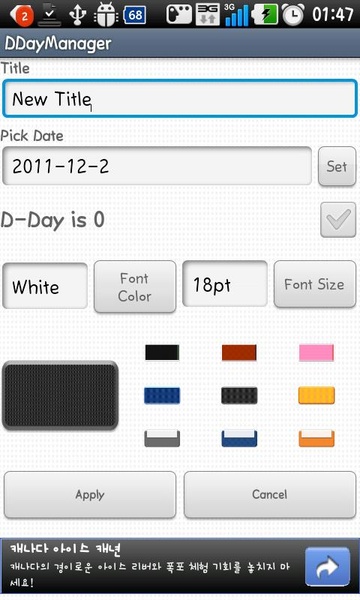Screen dimensions: 360x600
Task: Select the yellow lego-style background swatch
Action: pyautogui.click(x=316, y=396)
